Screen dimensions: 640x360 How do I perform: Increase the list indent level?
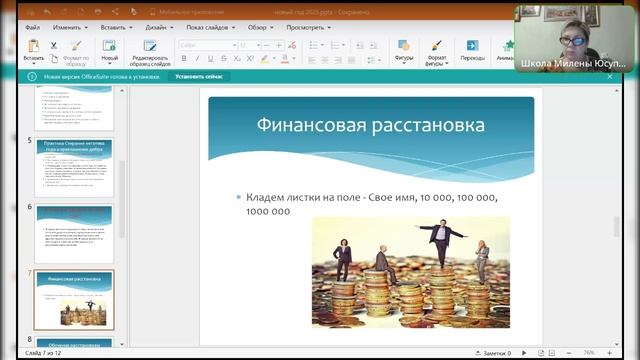coord(373,45)
